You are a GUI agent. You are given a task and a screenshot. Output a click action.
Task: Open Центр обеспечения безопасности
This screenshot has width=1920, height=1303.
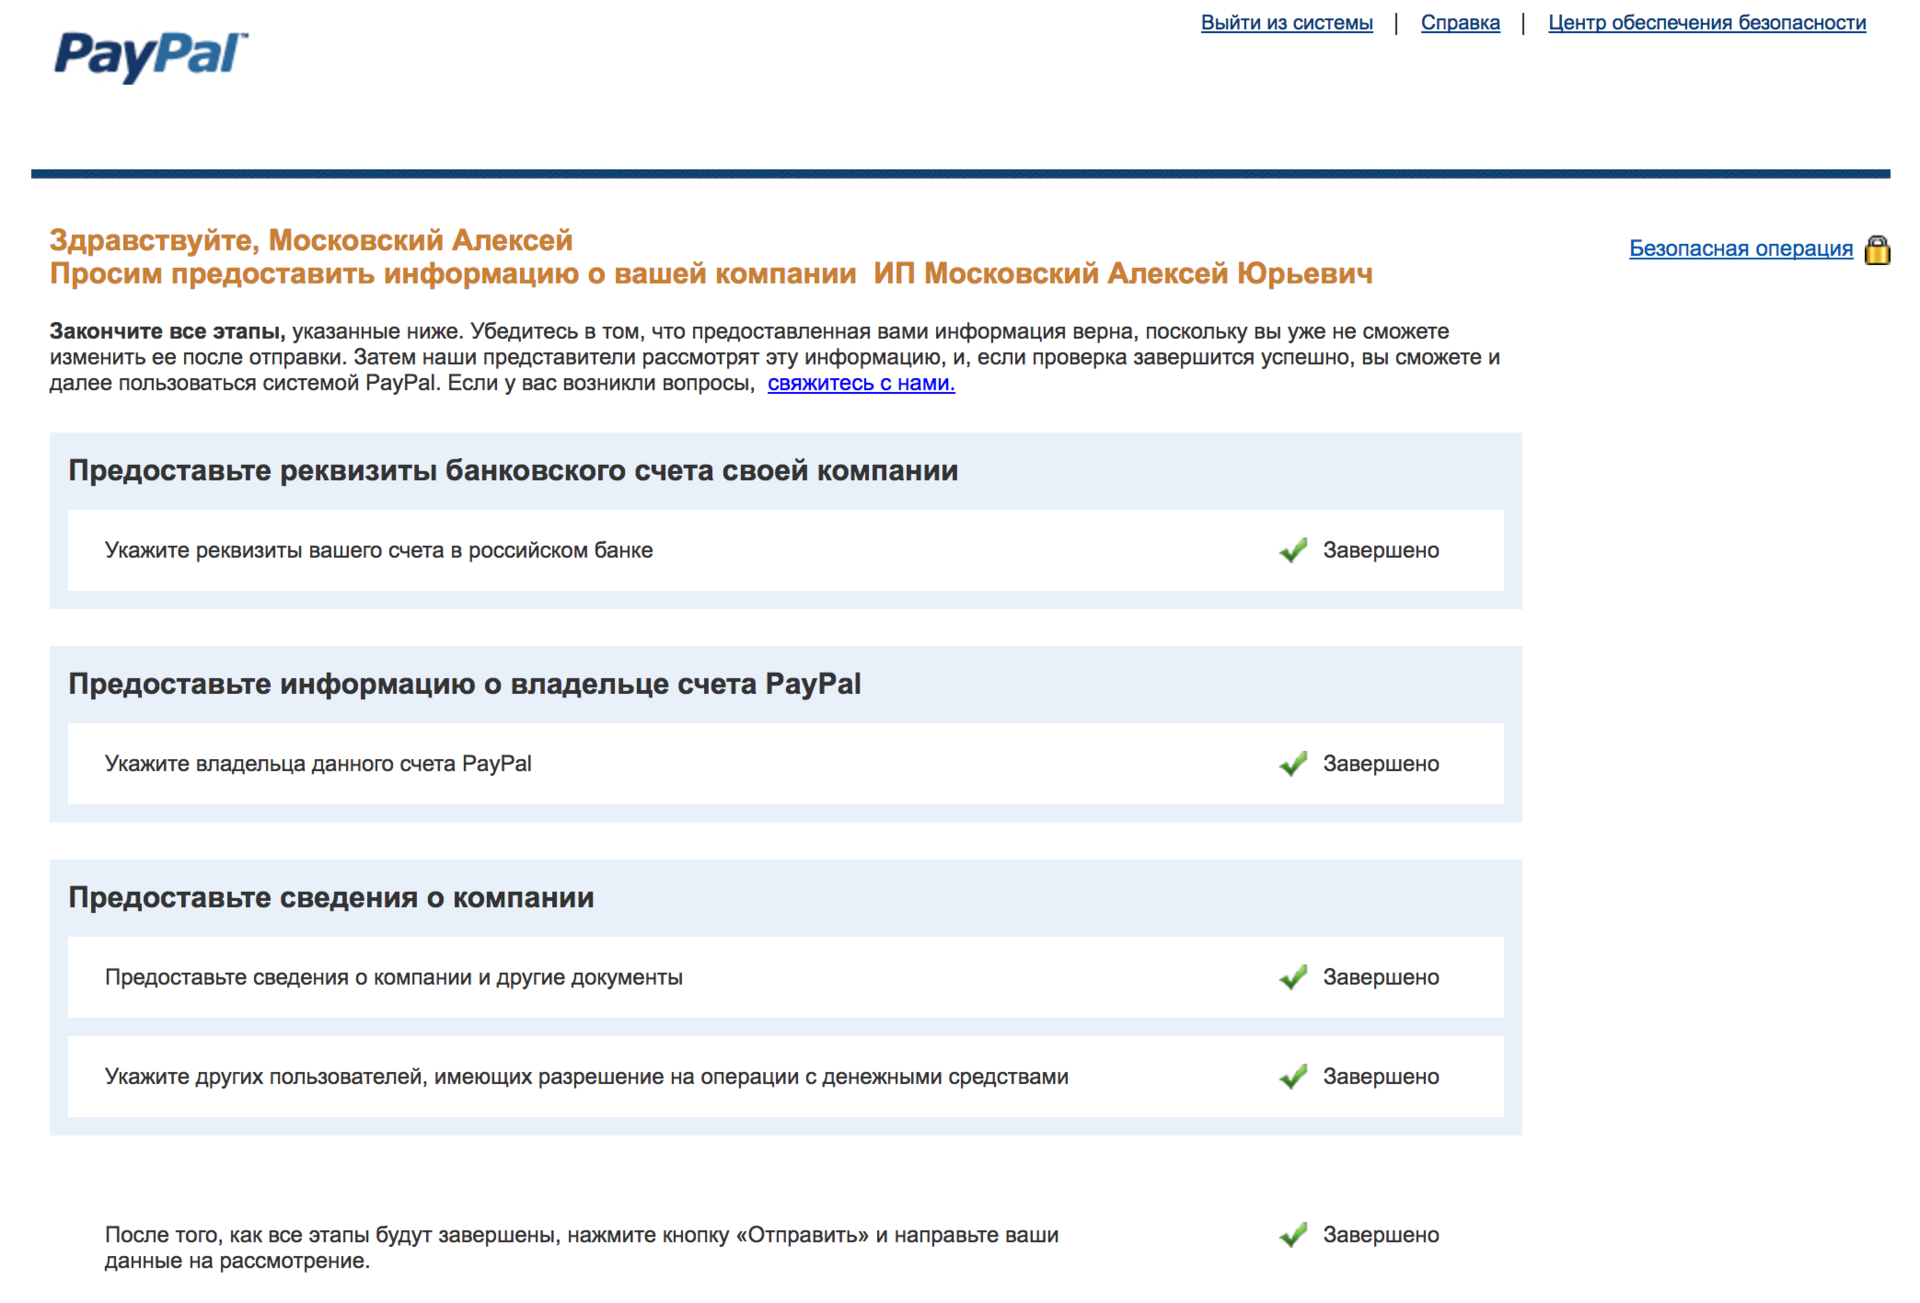(x=1707, y=22)
